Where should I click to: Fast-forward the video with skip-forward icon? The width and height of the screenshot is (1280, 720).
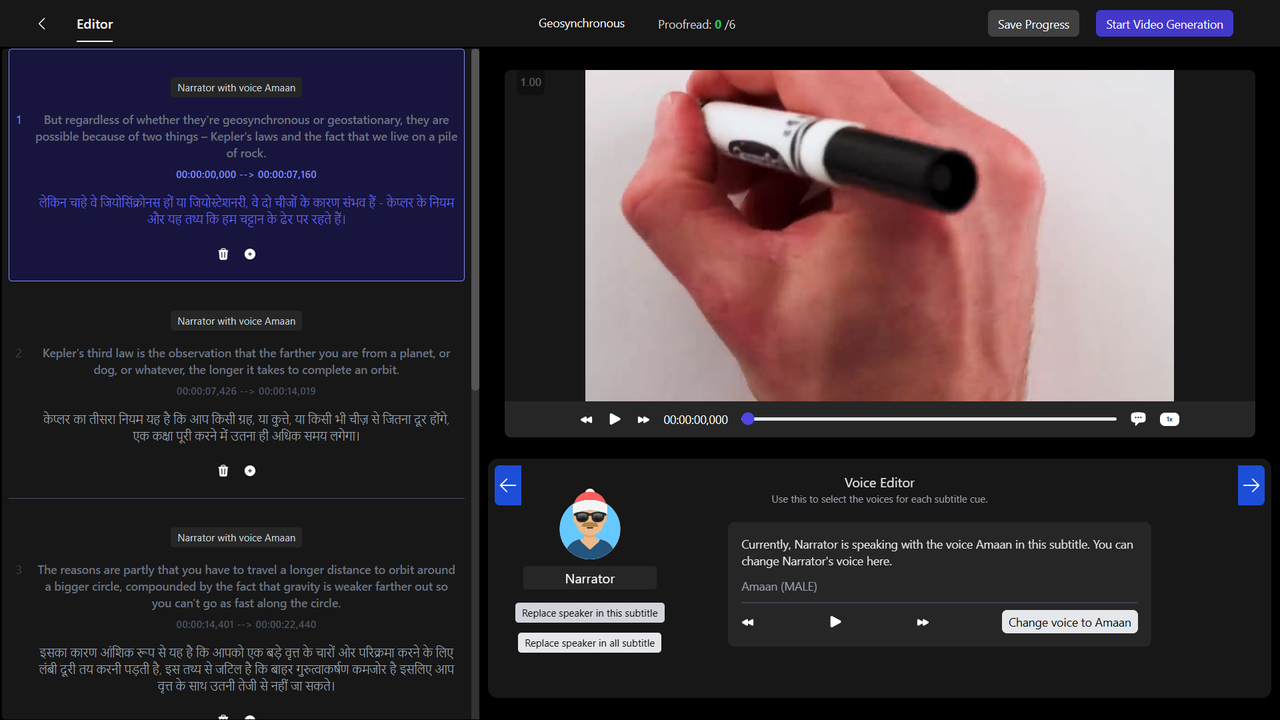[643, 419]
